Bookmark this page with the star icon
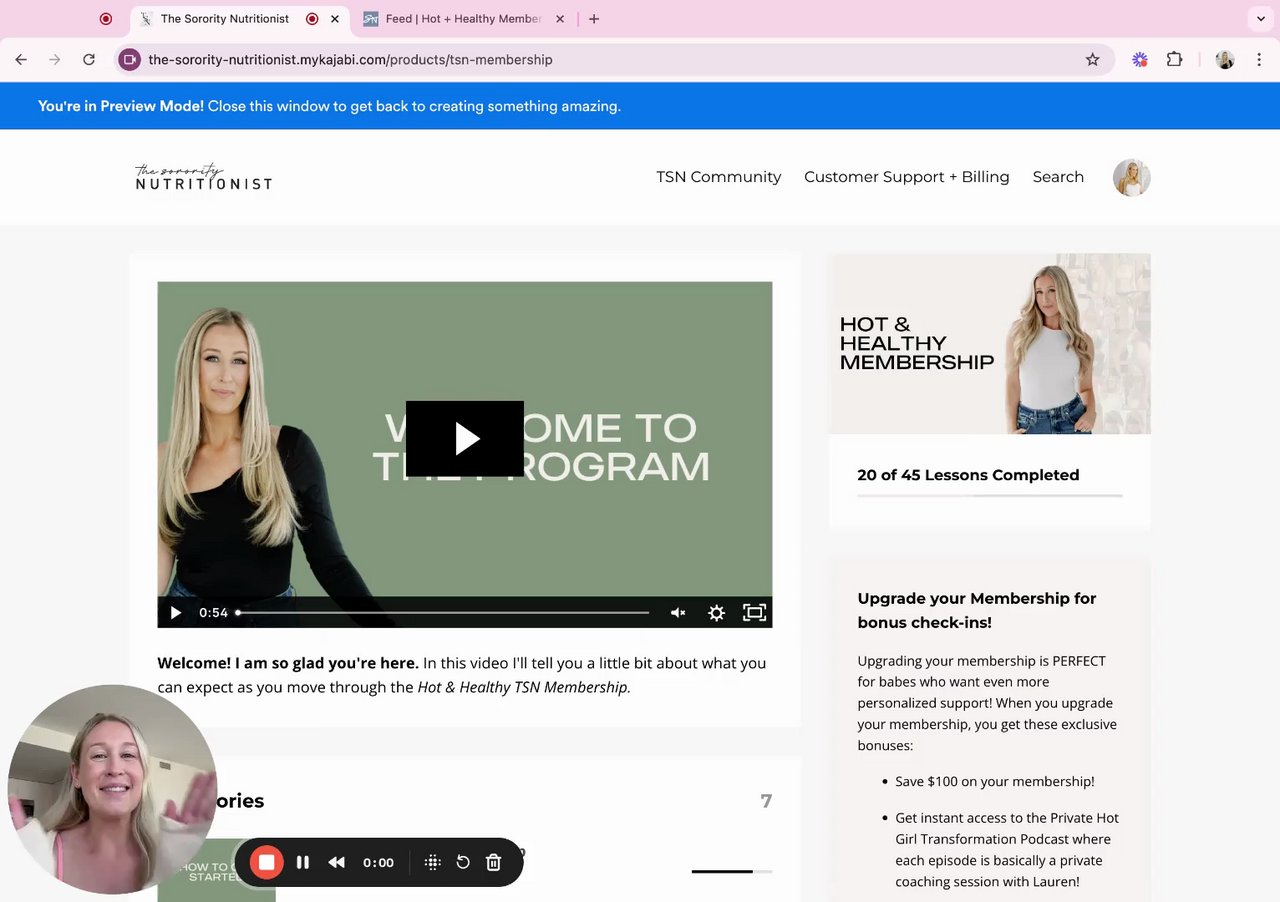Viewport: 1280px width, 902px height. (1093, 60)
